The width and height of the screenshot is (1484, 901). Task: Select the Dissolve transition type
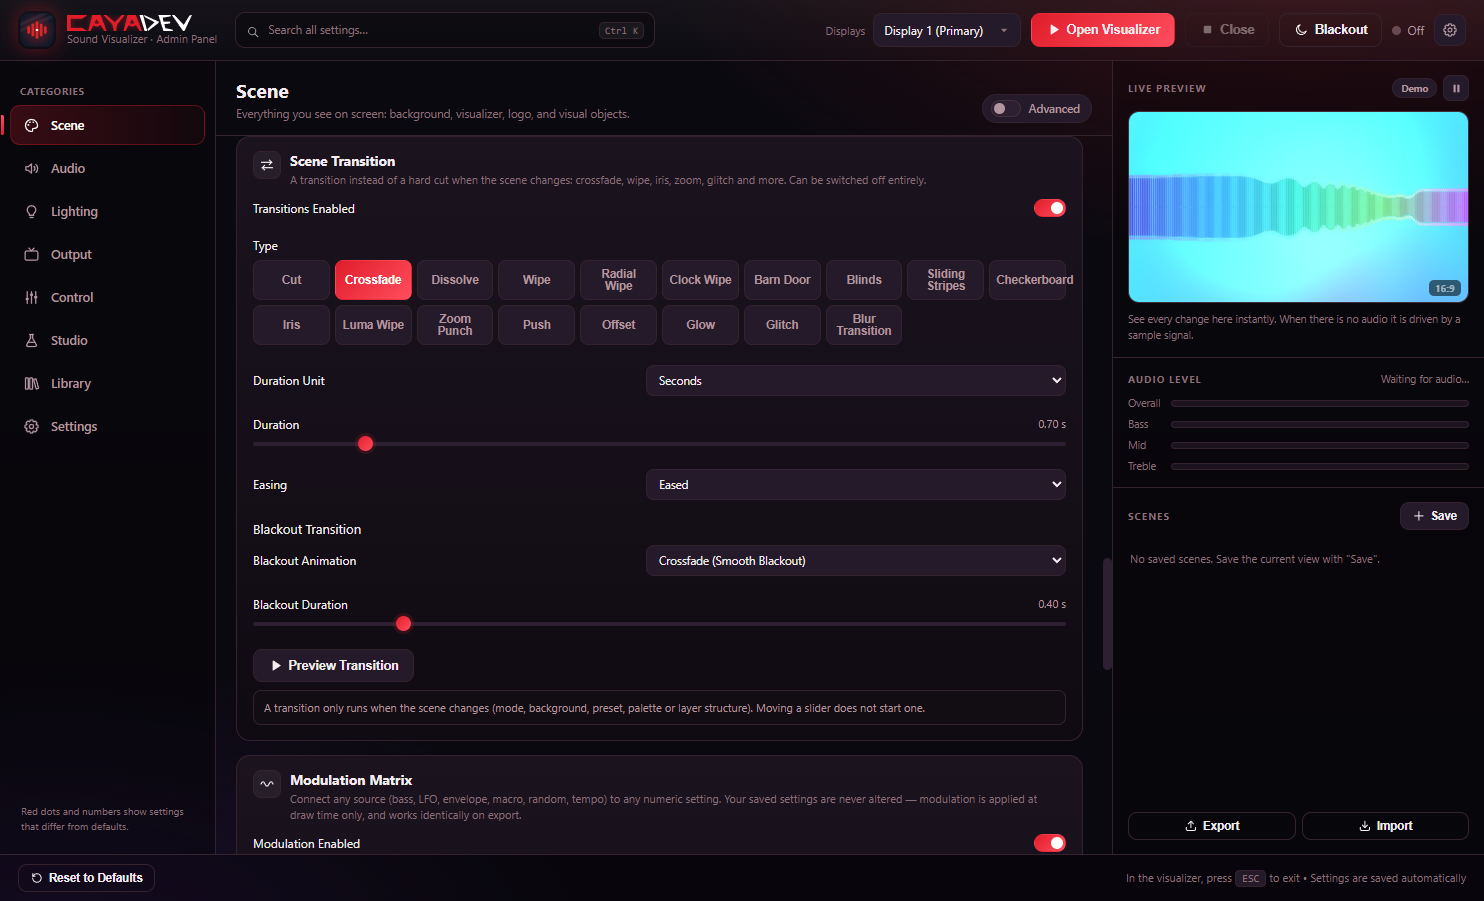pos(455,280)
